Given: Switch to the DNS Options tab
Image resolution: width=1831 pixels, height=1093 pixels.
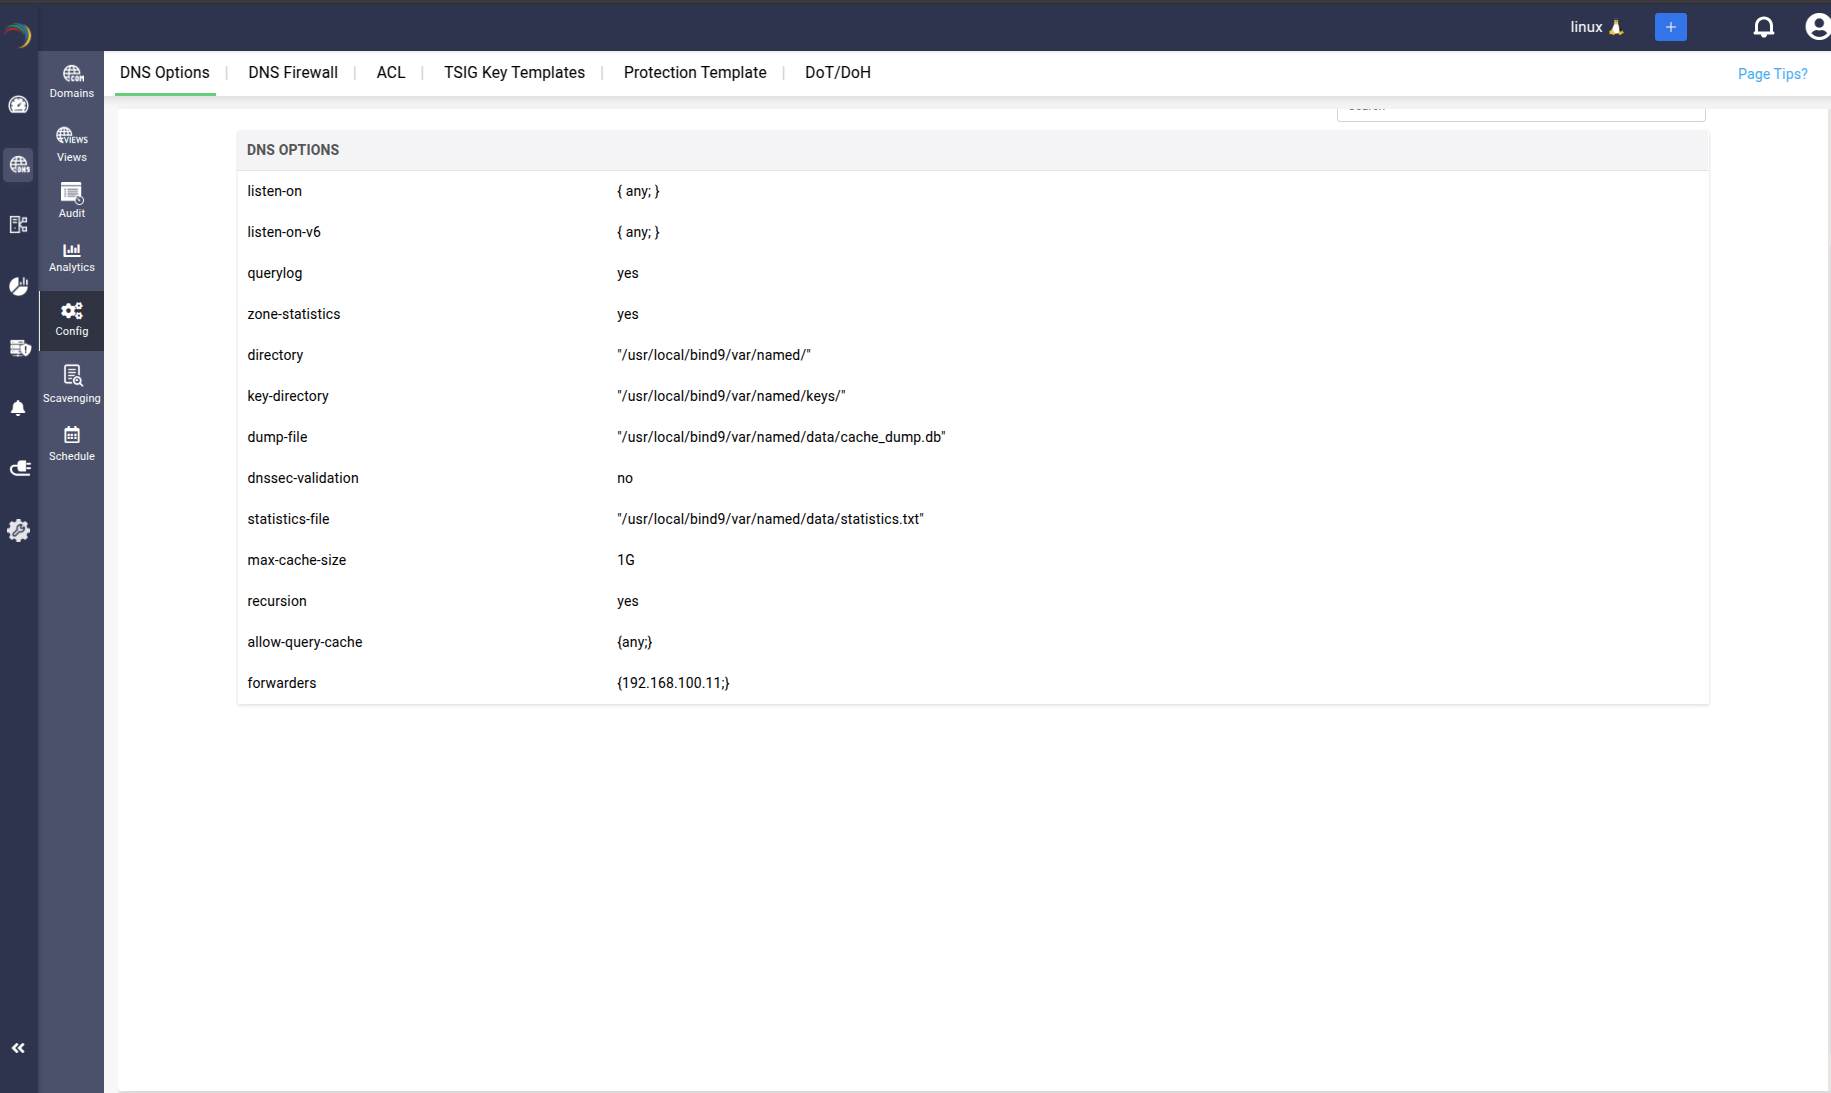Looking at the screenshot, I should pos(165,73).
